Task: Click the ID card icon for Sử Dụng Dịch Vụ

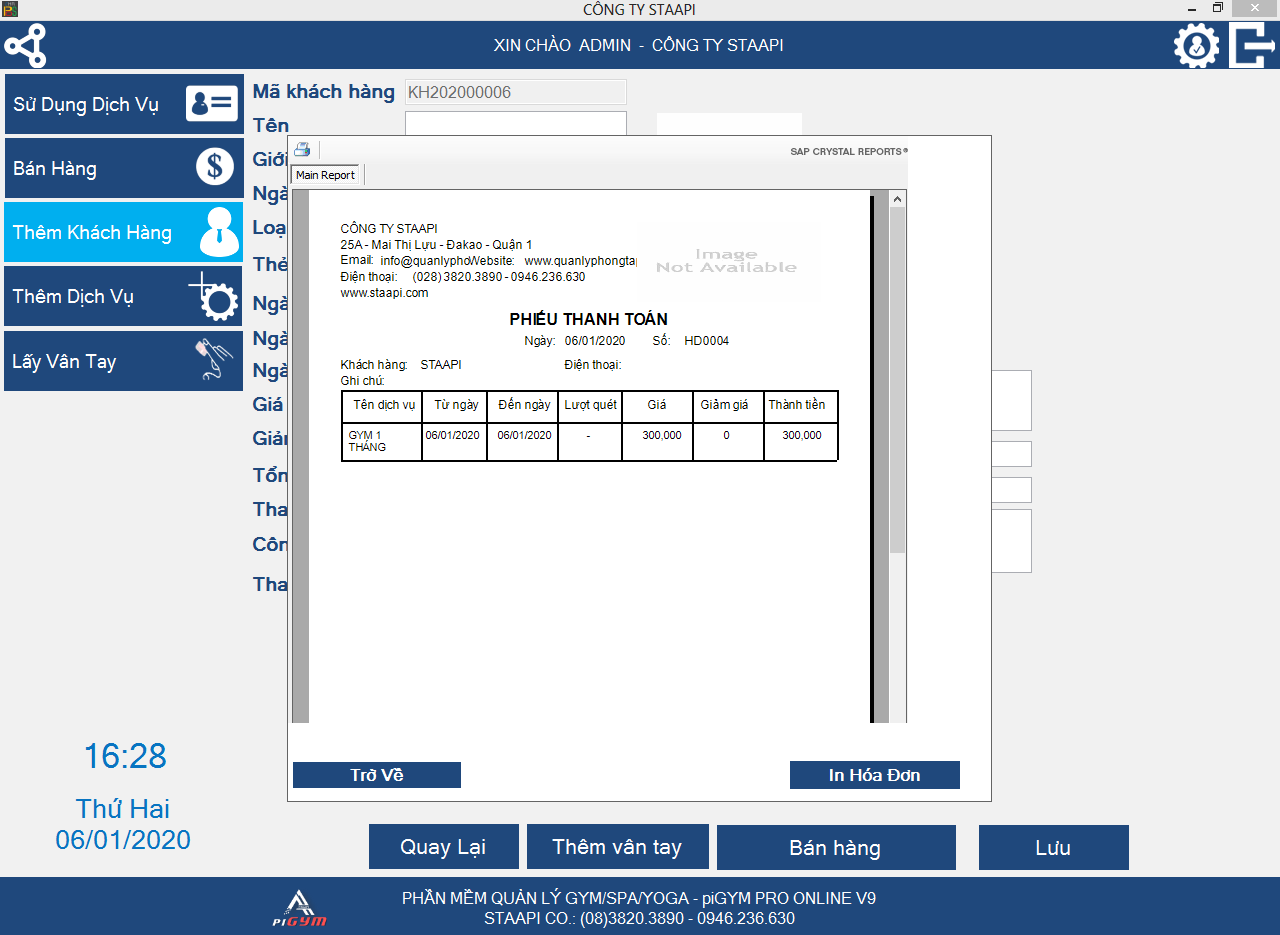Action: click(x=212, y=104)
